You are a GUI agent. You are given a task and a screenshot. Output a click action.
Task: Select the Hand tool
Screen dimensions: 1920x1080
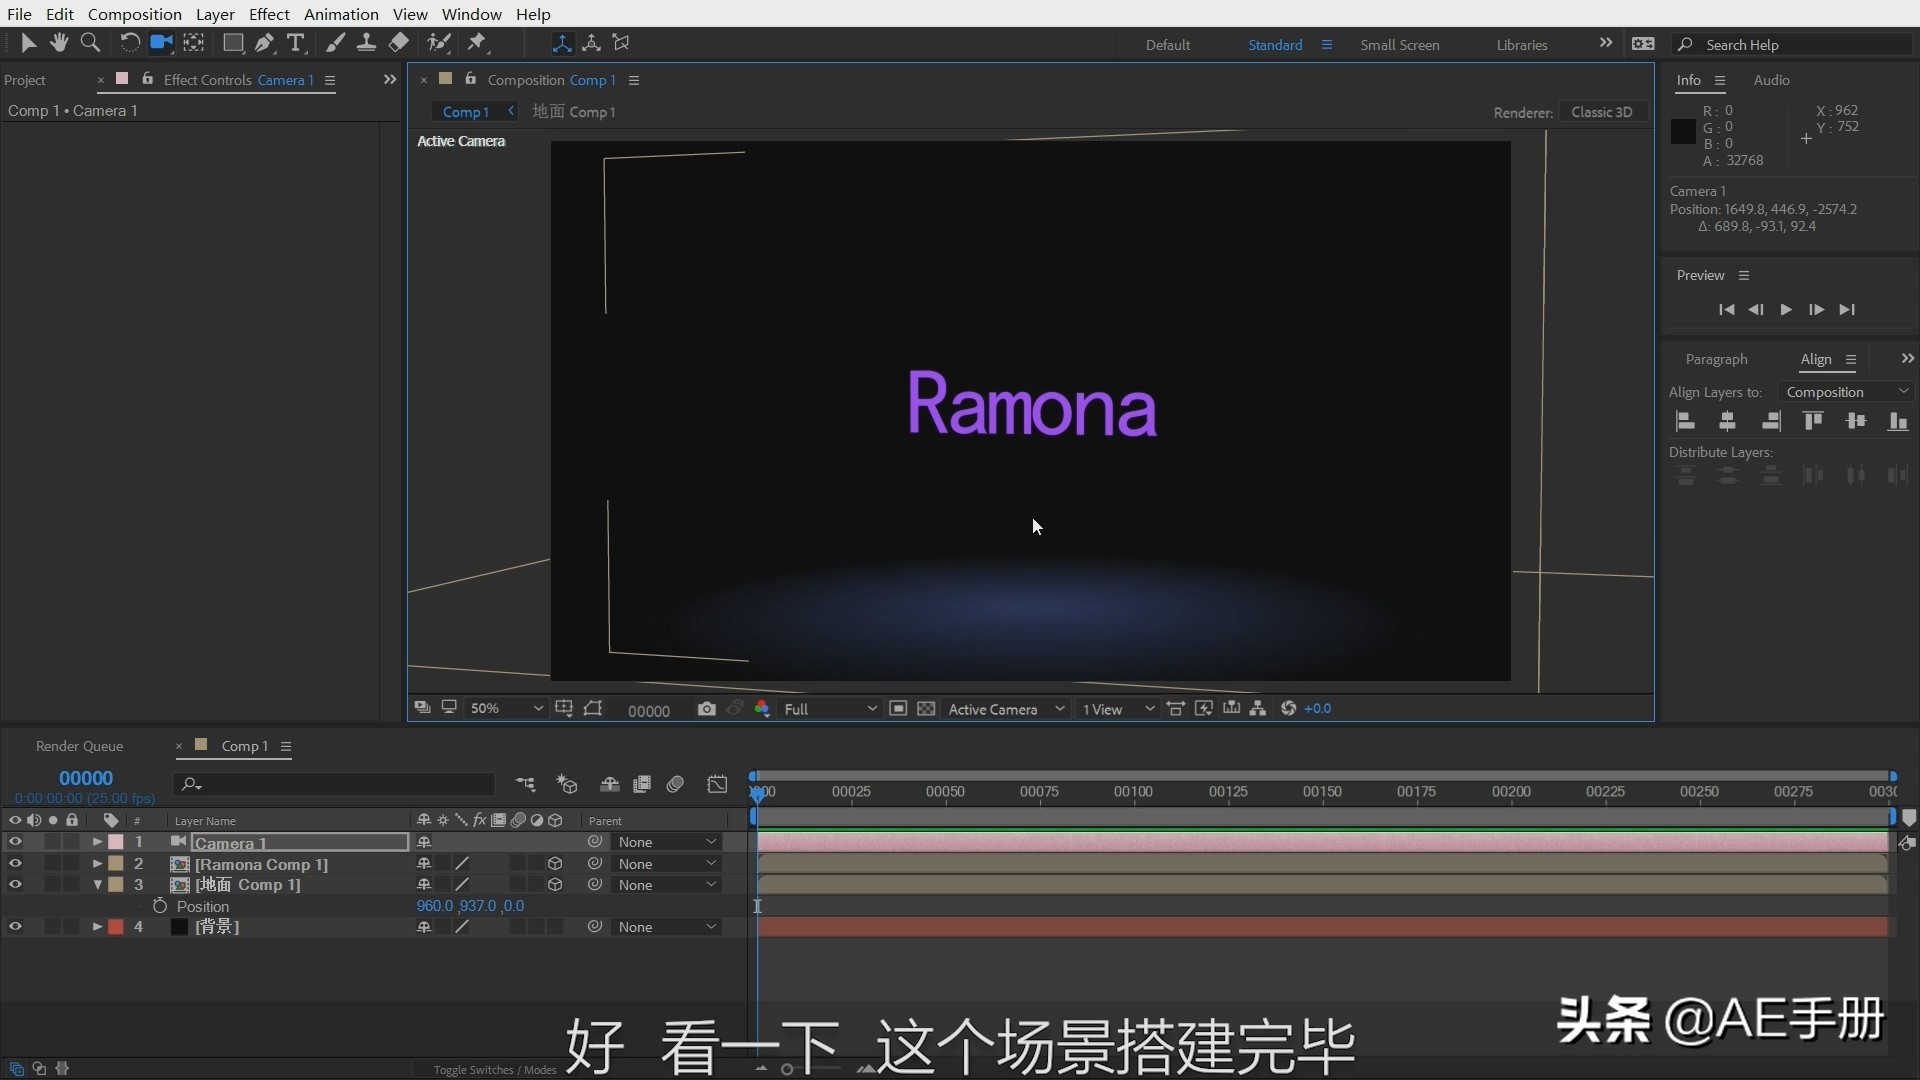point(59,42)
